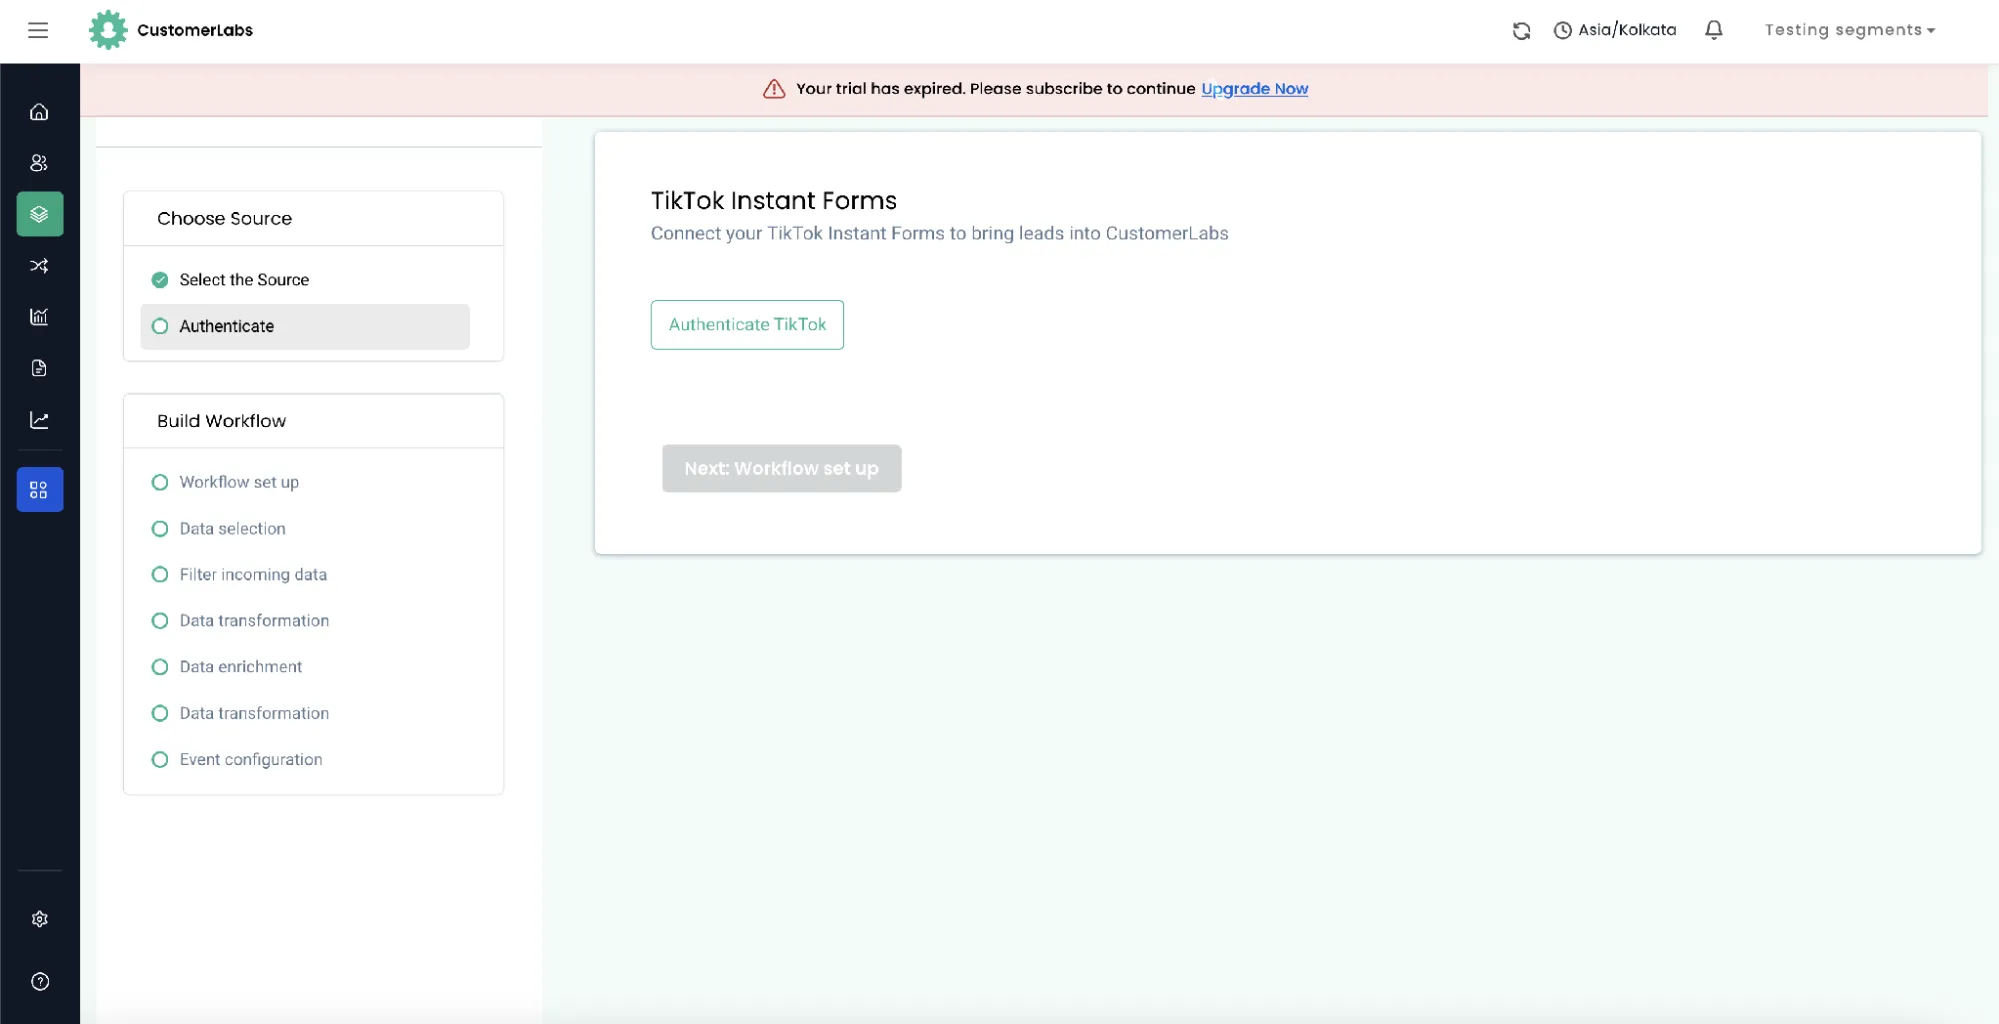Click the refresh sync icon
The image size is (1999, 1024).
click(x=1521, y=31)
